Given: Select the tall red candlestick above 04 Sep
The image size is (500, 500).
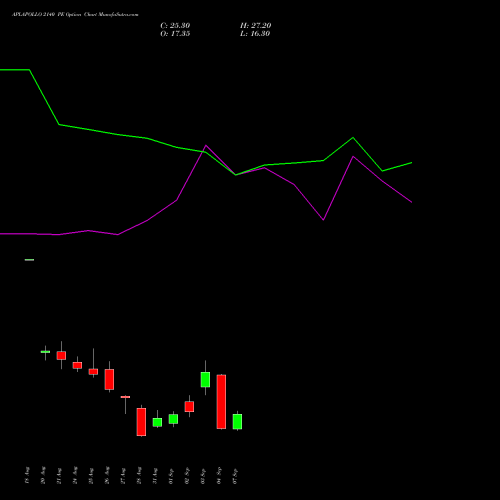Looking at the screenshot, I should (x=221, y=402).
